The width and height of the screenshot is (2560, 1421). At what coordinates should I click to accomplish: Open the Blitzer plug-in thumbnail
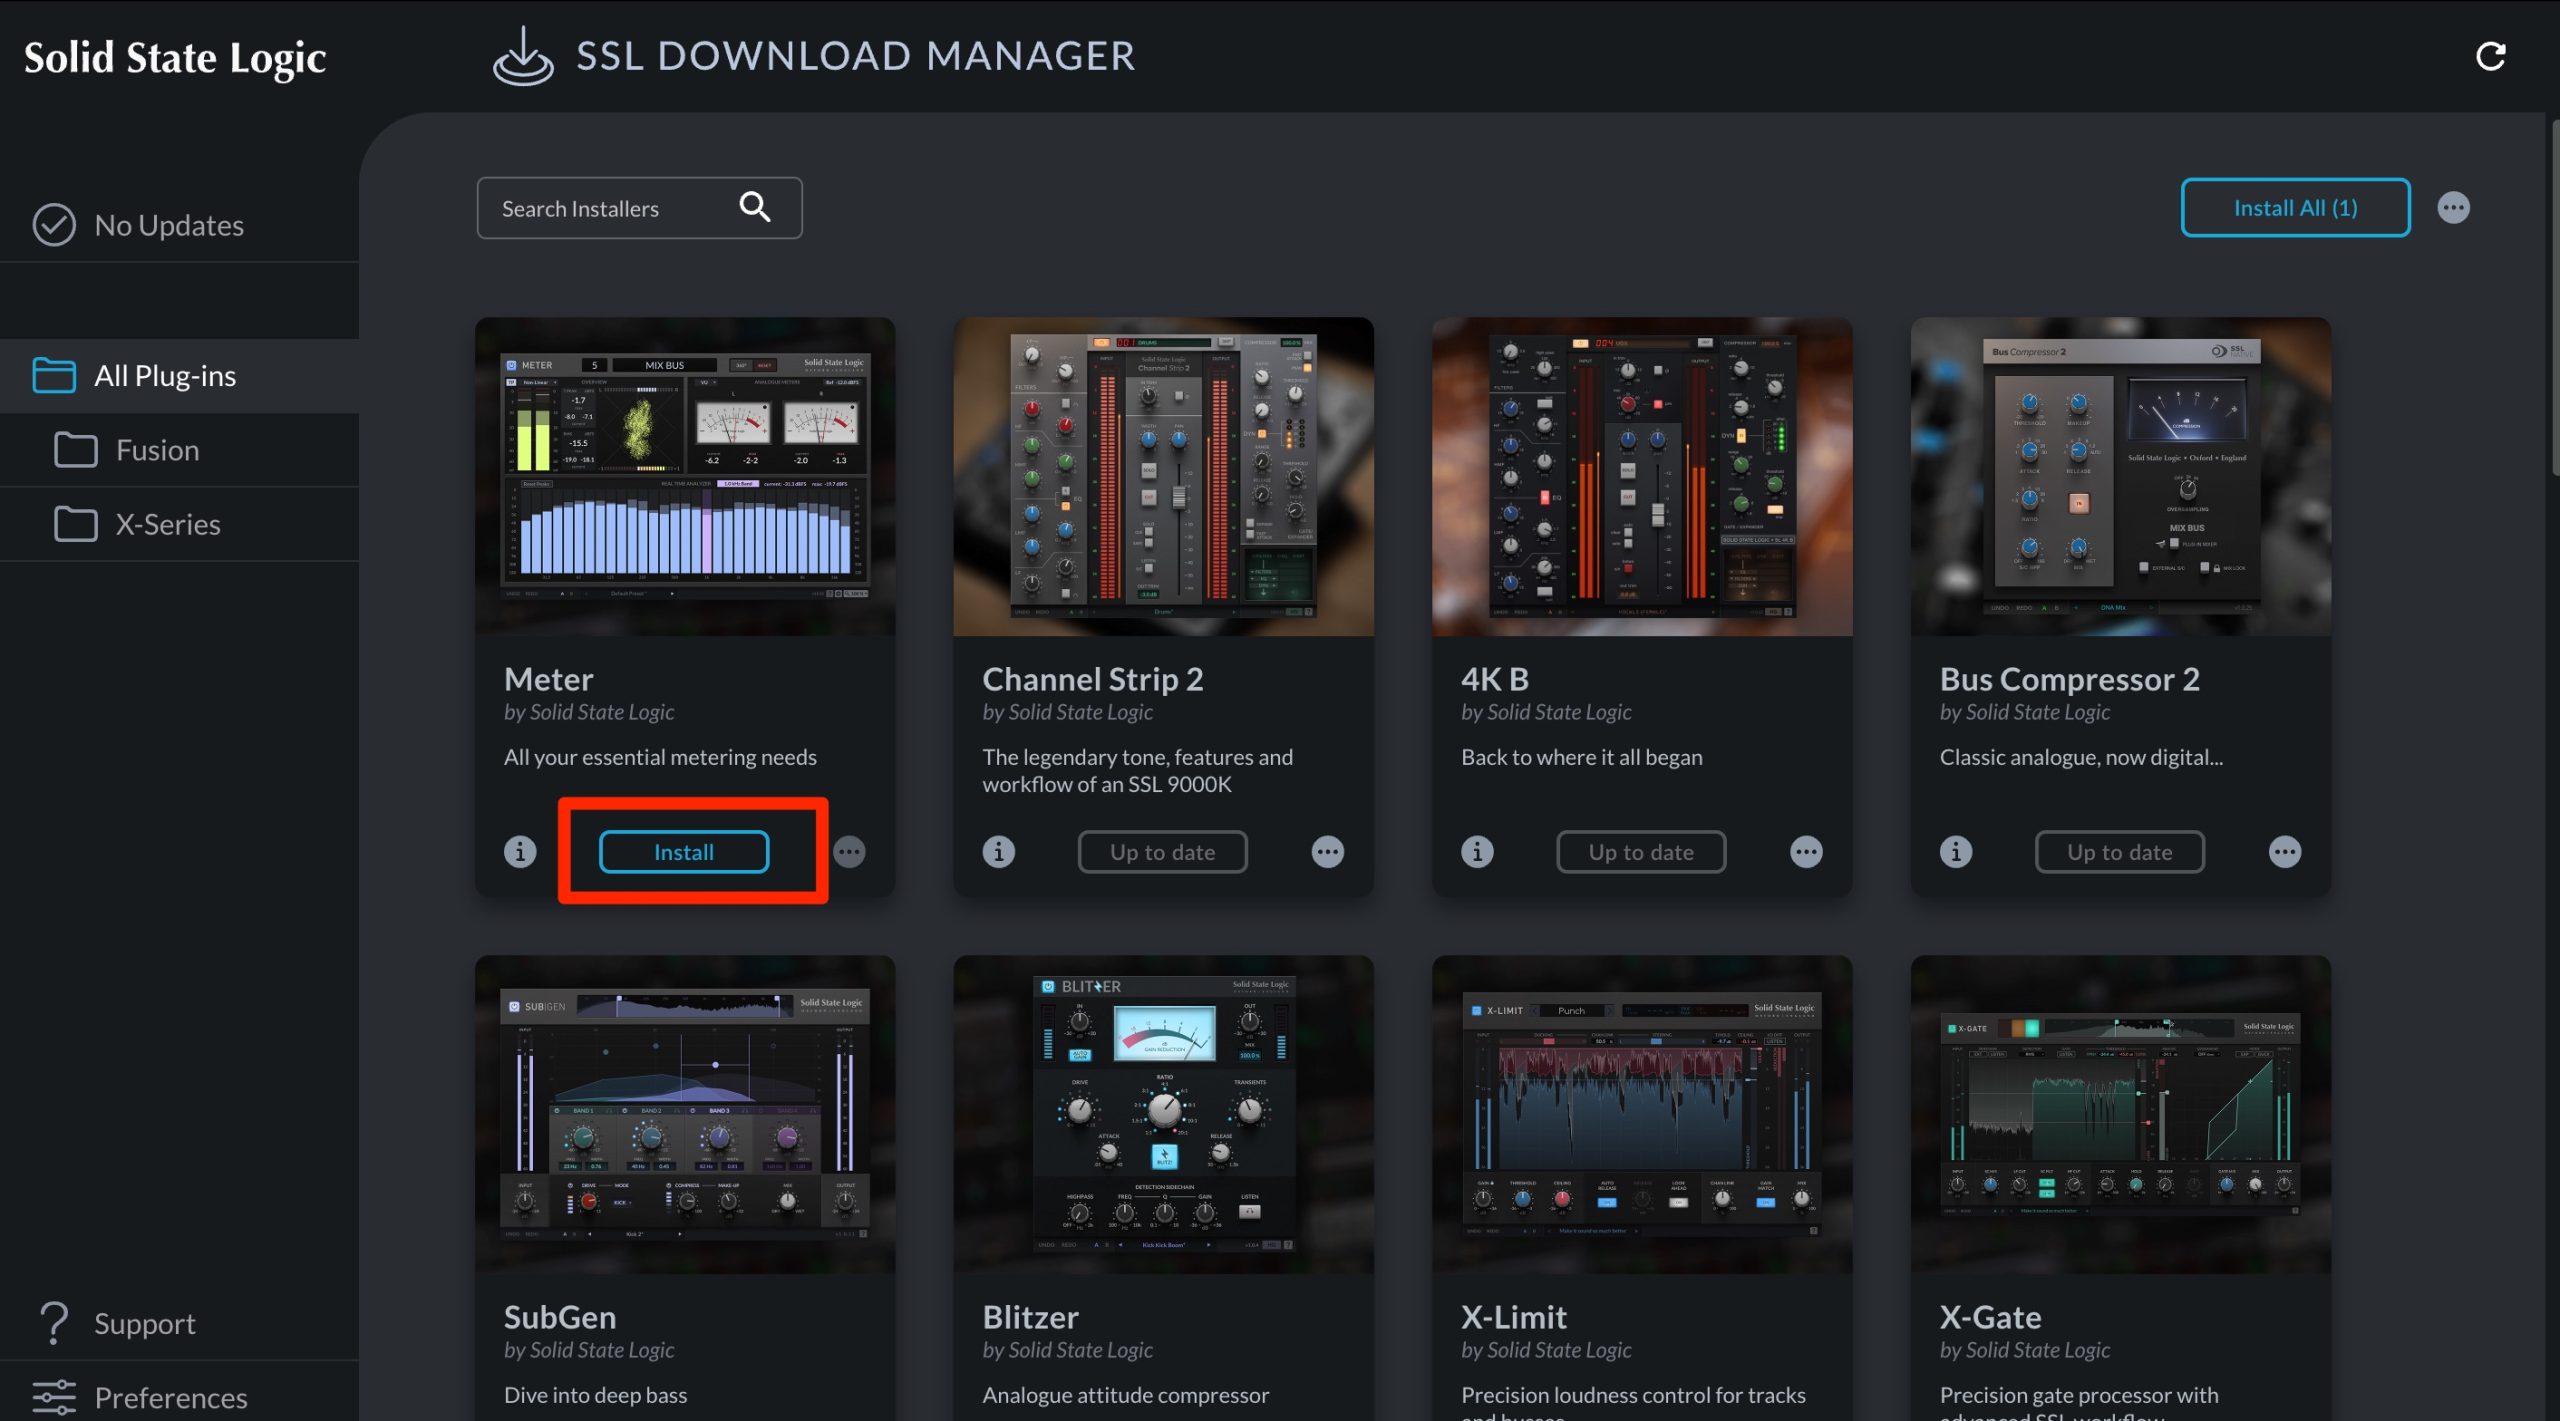pos(1163,1114)
